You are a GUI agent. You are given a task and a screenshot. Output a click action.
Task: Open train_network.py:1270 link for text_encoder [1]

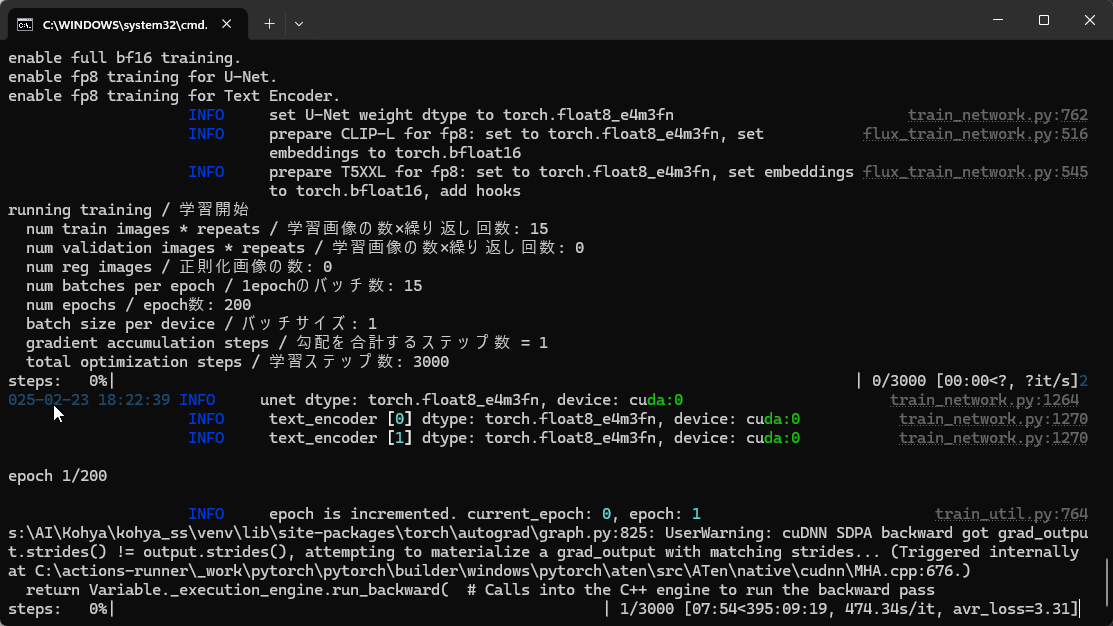click(x=993, y=438)
